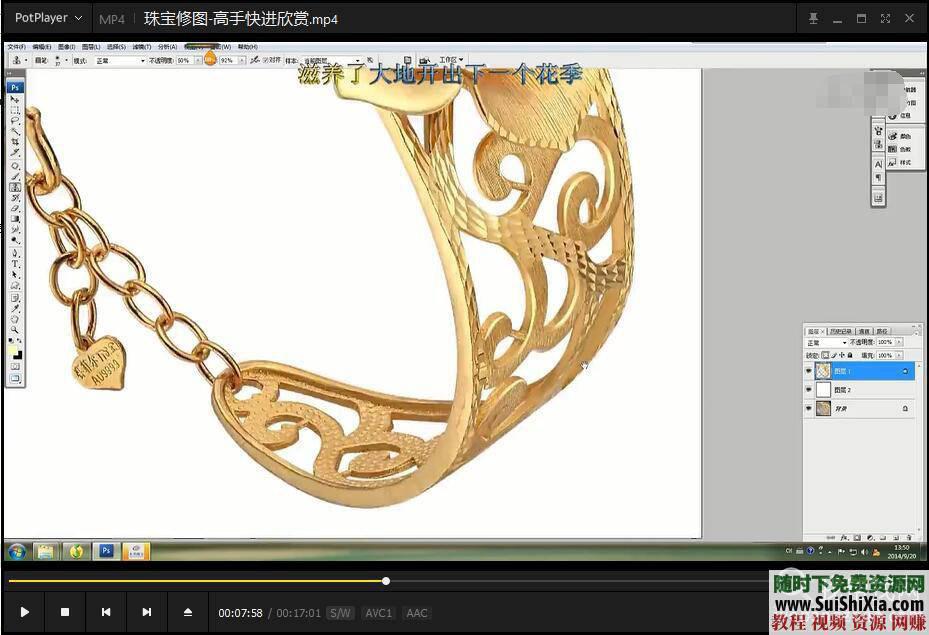Screen dimensions: 929x635
Task: Toggle visibility of layer 图层 2
Action: click(808, 389)
